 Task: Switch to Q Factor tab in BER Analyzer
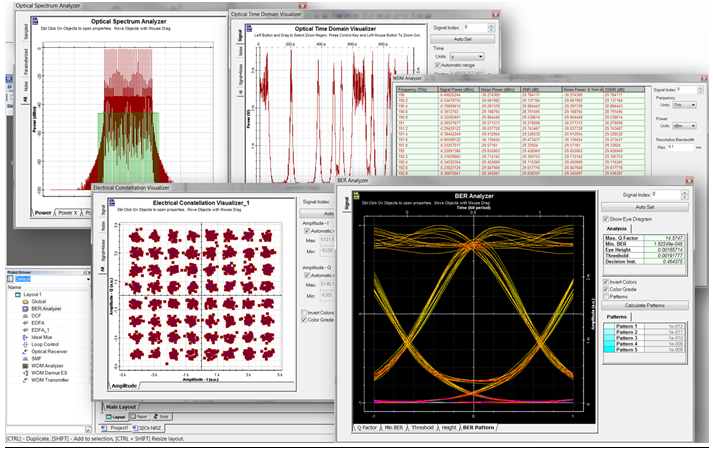[367, 428]
